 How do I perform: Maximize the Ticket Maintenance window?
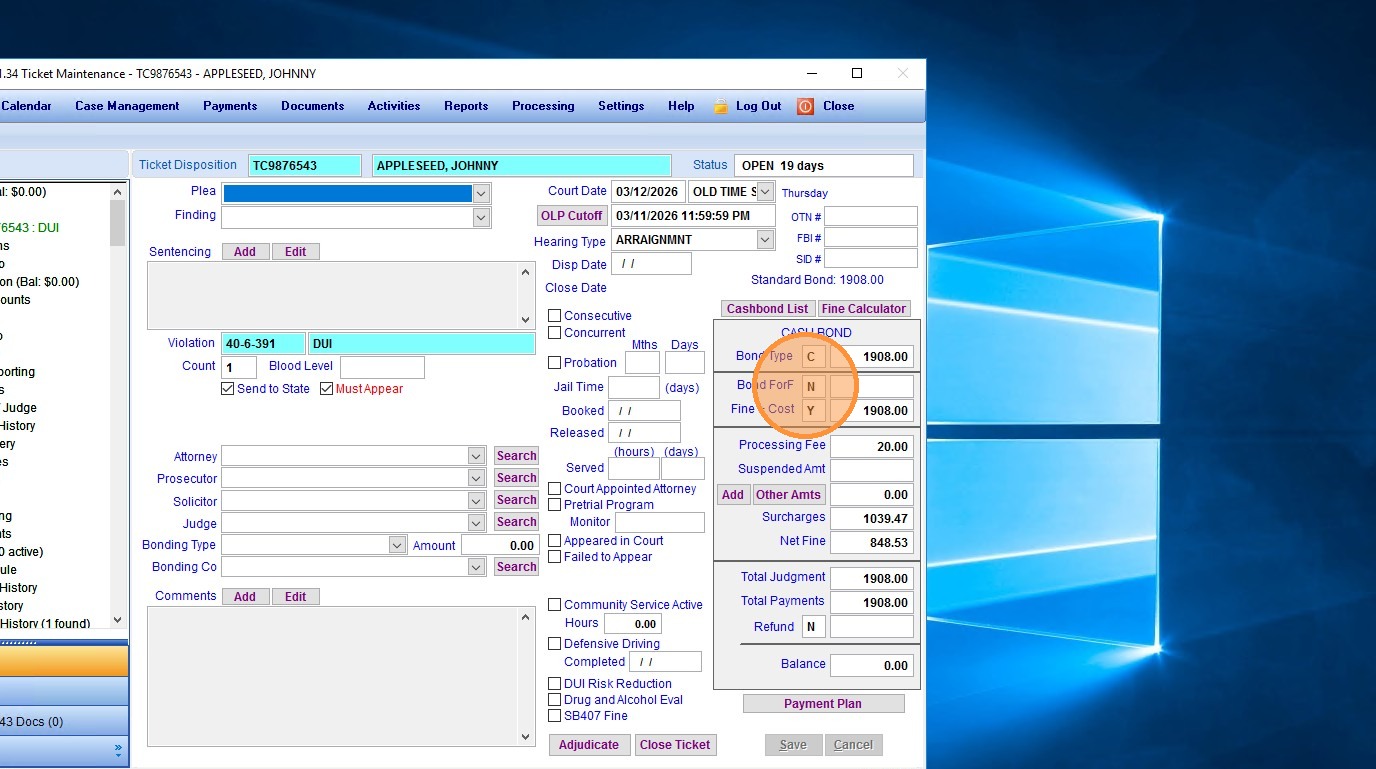tap(857, 73)
